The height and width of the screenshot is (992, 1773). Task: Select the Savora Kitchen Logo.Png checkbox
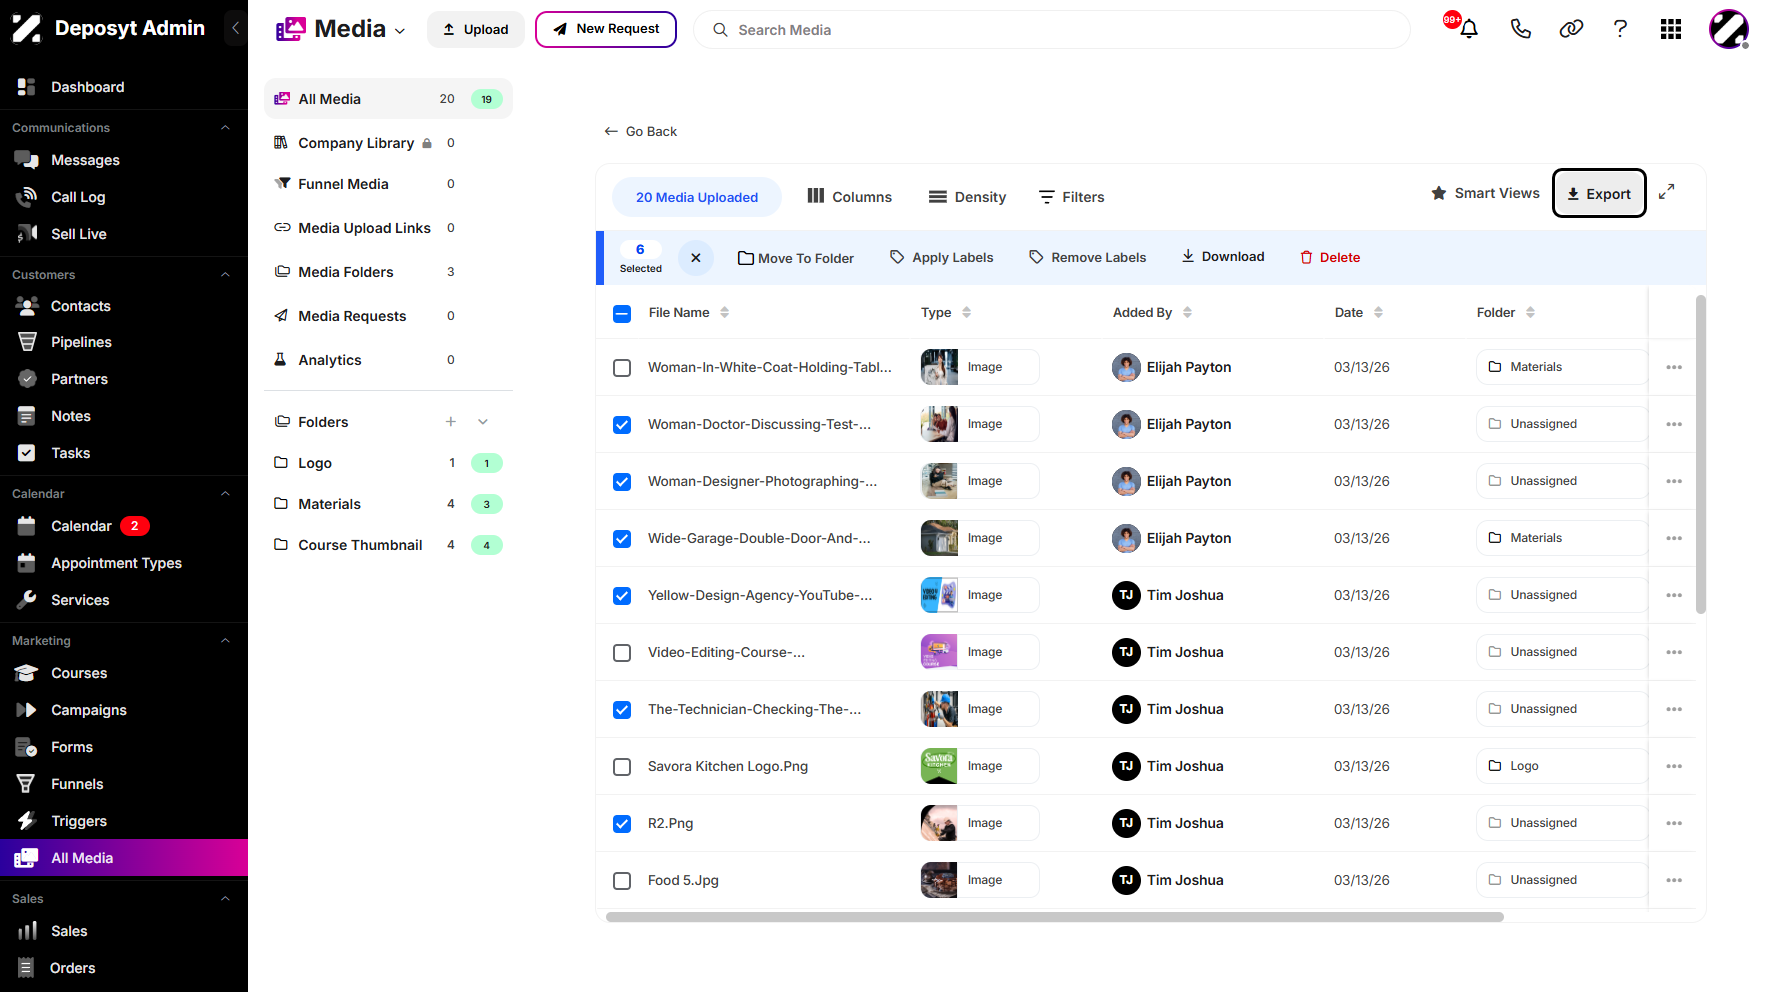[622, 767]
